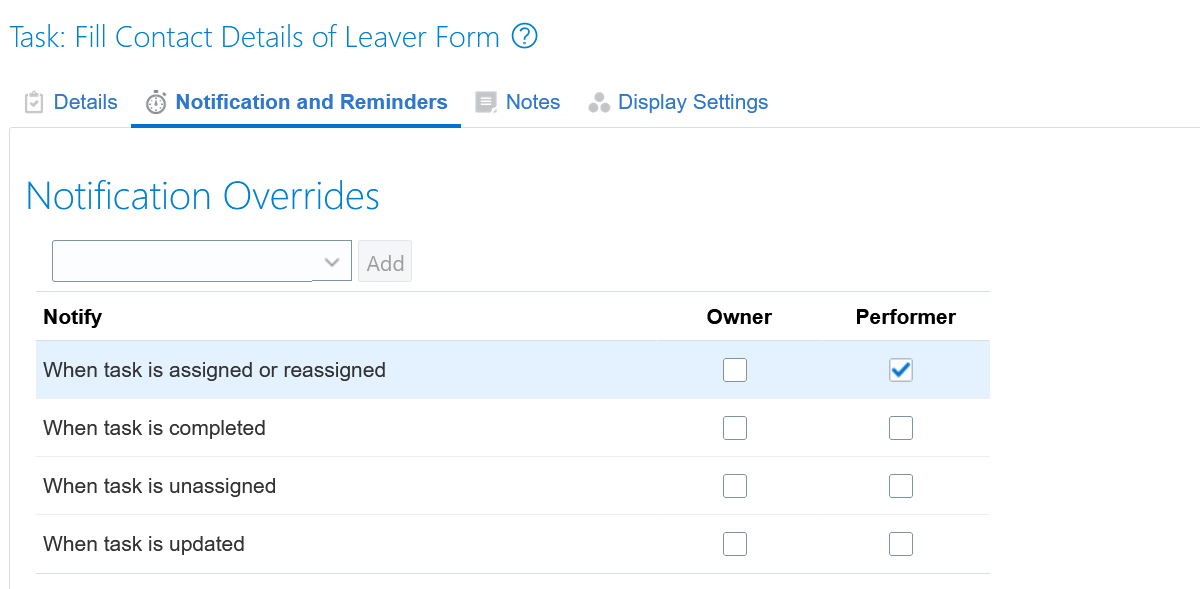This screenshot has height=589, width=1200.
Task: Uncheck Performer notification for assigned or reassigned
Action: tap(901, 370)
